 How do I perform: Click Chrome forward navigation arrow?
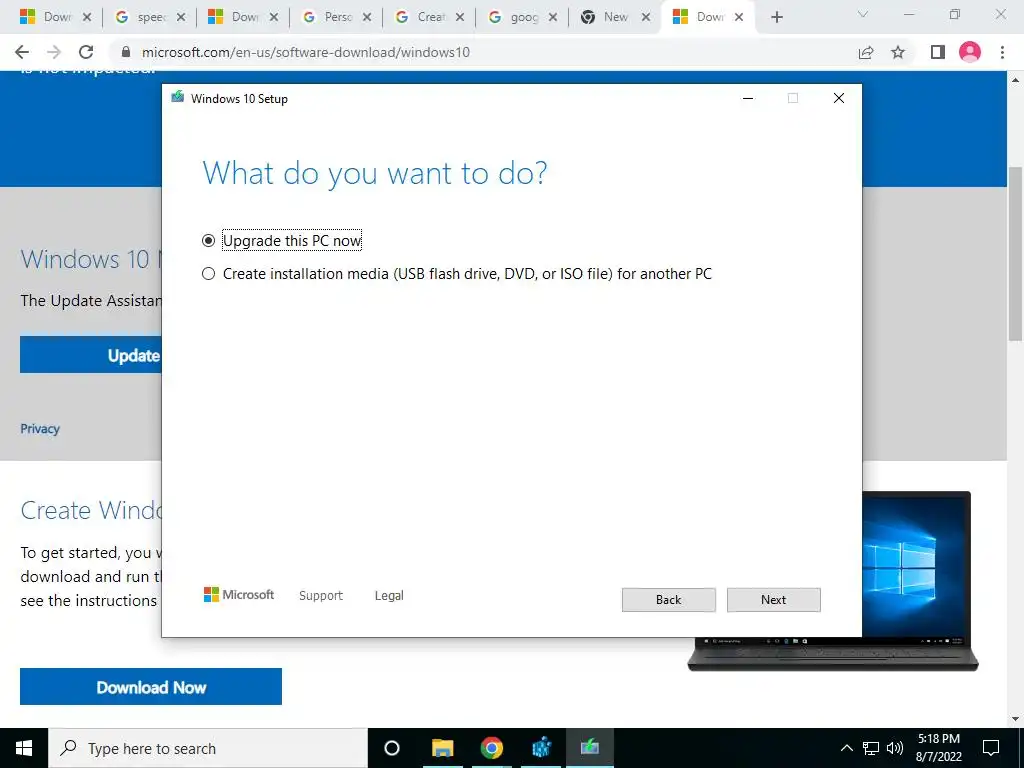point(54,52)
